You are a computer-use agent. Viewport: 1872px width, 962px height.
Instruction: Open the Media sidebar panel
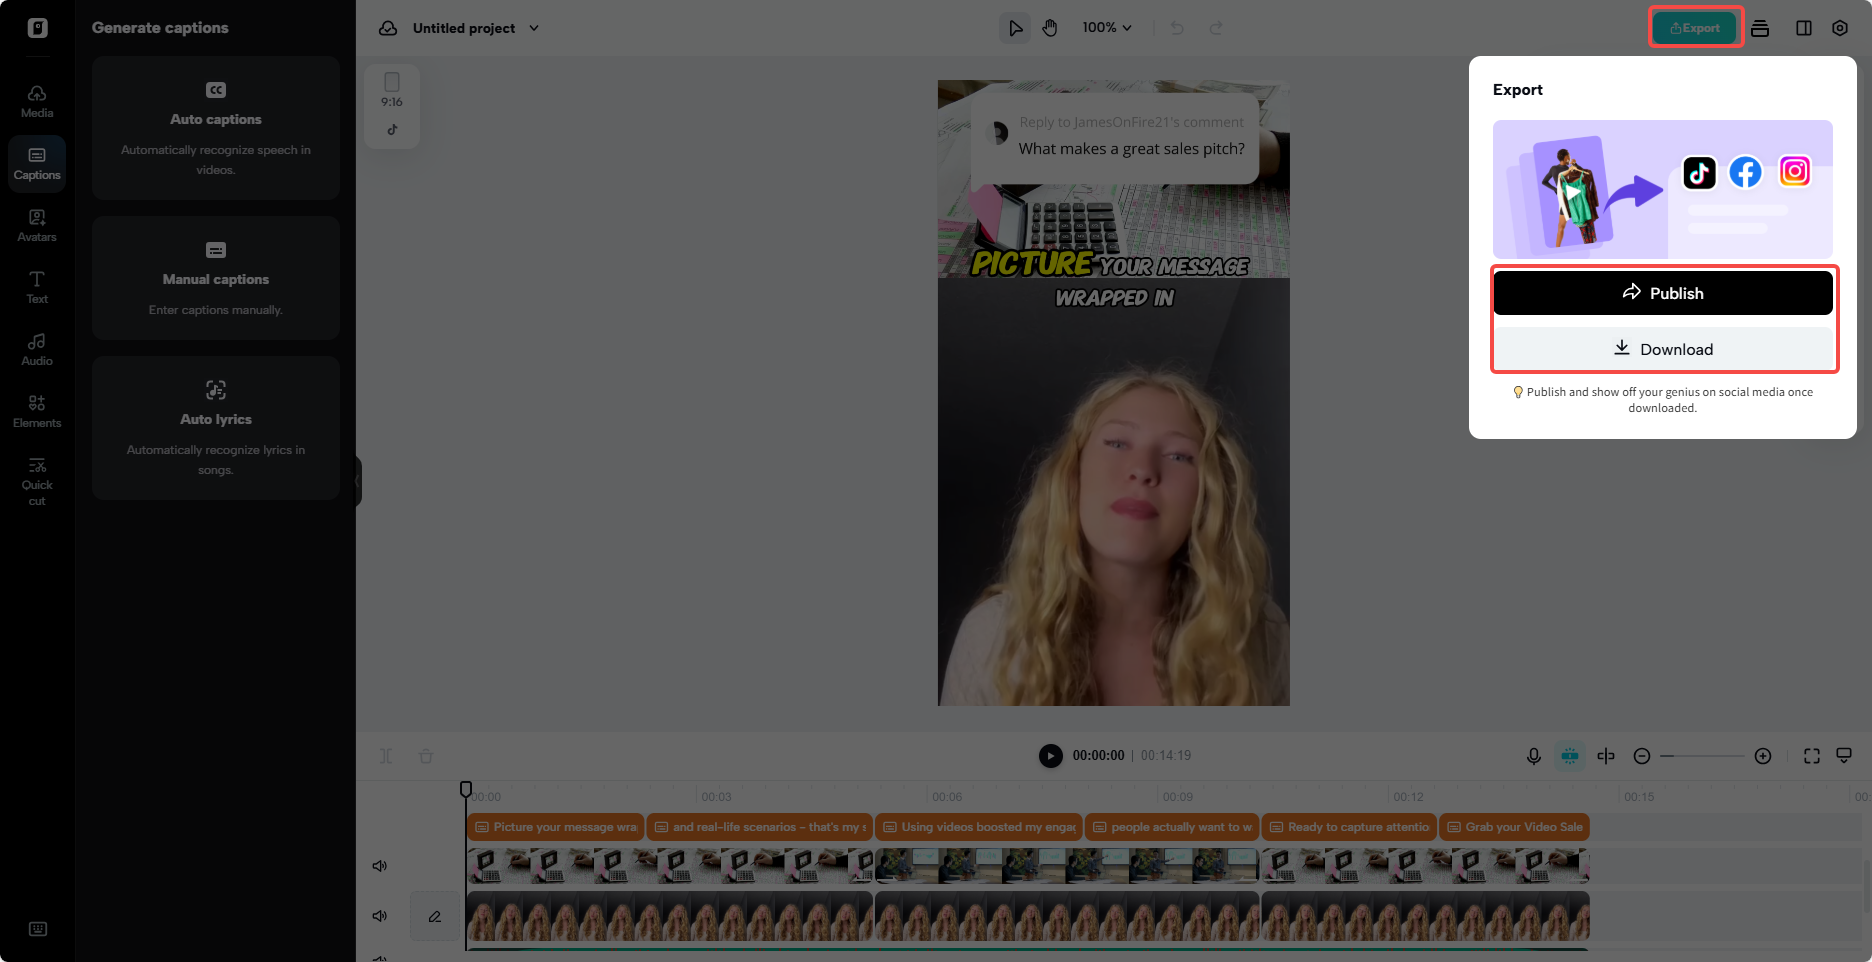coord(37,102)
